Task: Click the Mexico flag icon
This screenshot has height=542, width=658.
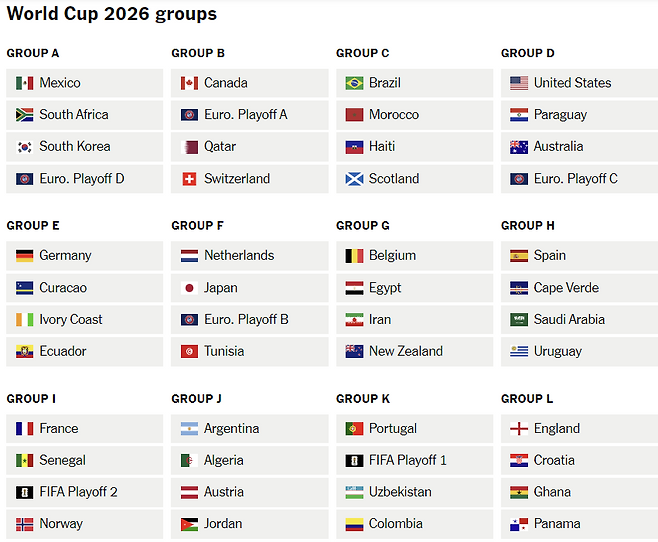Action: [x=25, y=83]
